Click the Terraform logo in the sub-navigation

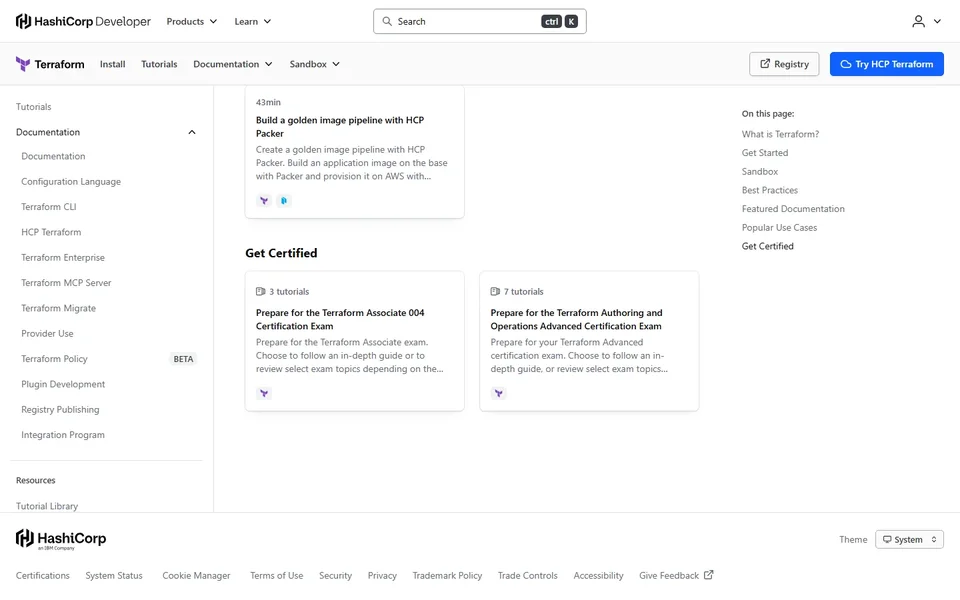coord(50,64)
